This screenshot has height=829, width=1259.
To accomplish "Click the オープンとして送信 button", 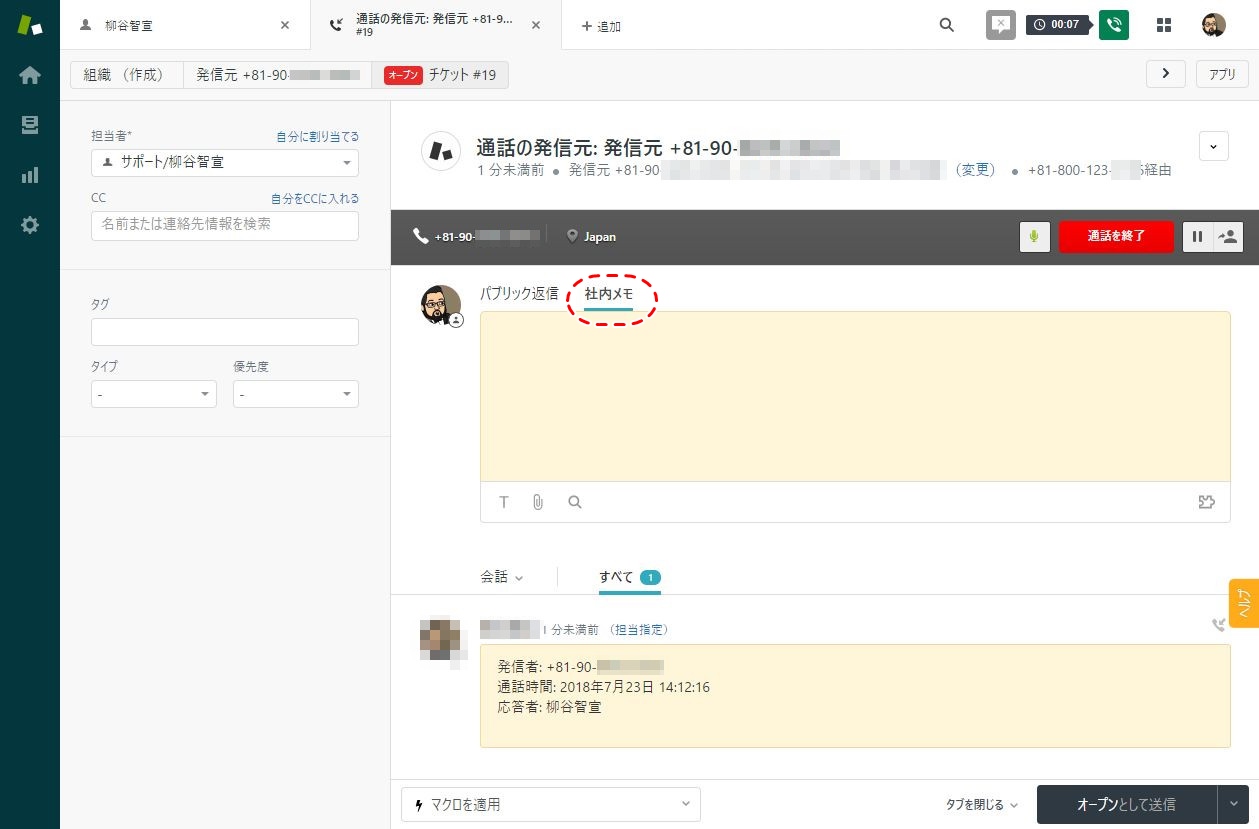I will [x=1126, y=804].
